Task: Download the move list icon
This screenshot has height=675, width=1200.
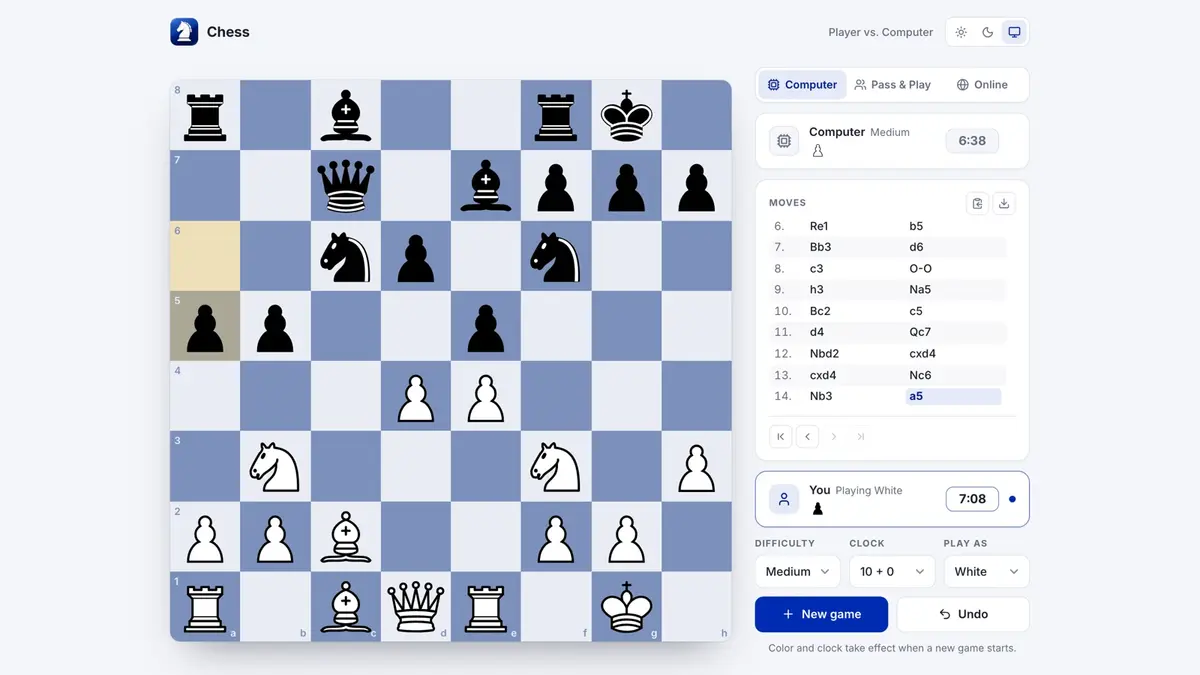Action: [1004, 203]
